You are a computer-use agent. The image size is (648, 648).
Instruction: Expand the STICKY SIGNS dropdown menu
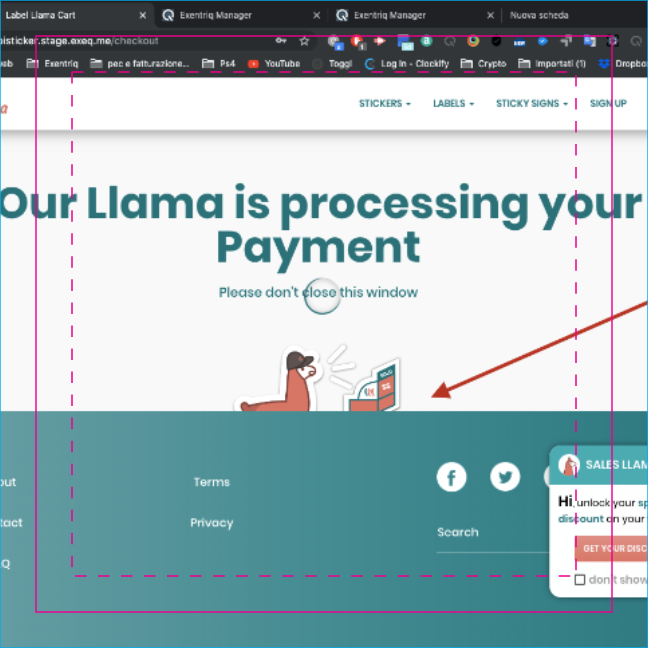click(531, 103)
